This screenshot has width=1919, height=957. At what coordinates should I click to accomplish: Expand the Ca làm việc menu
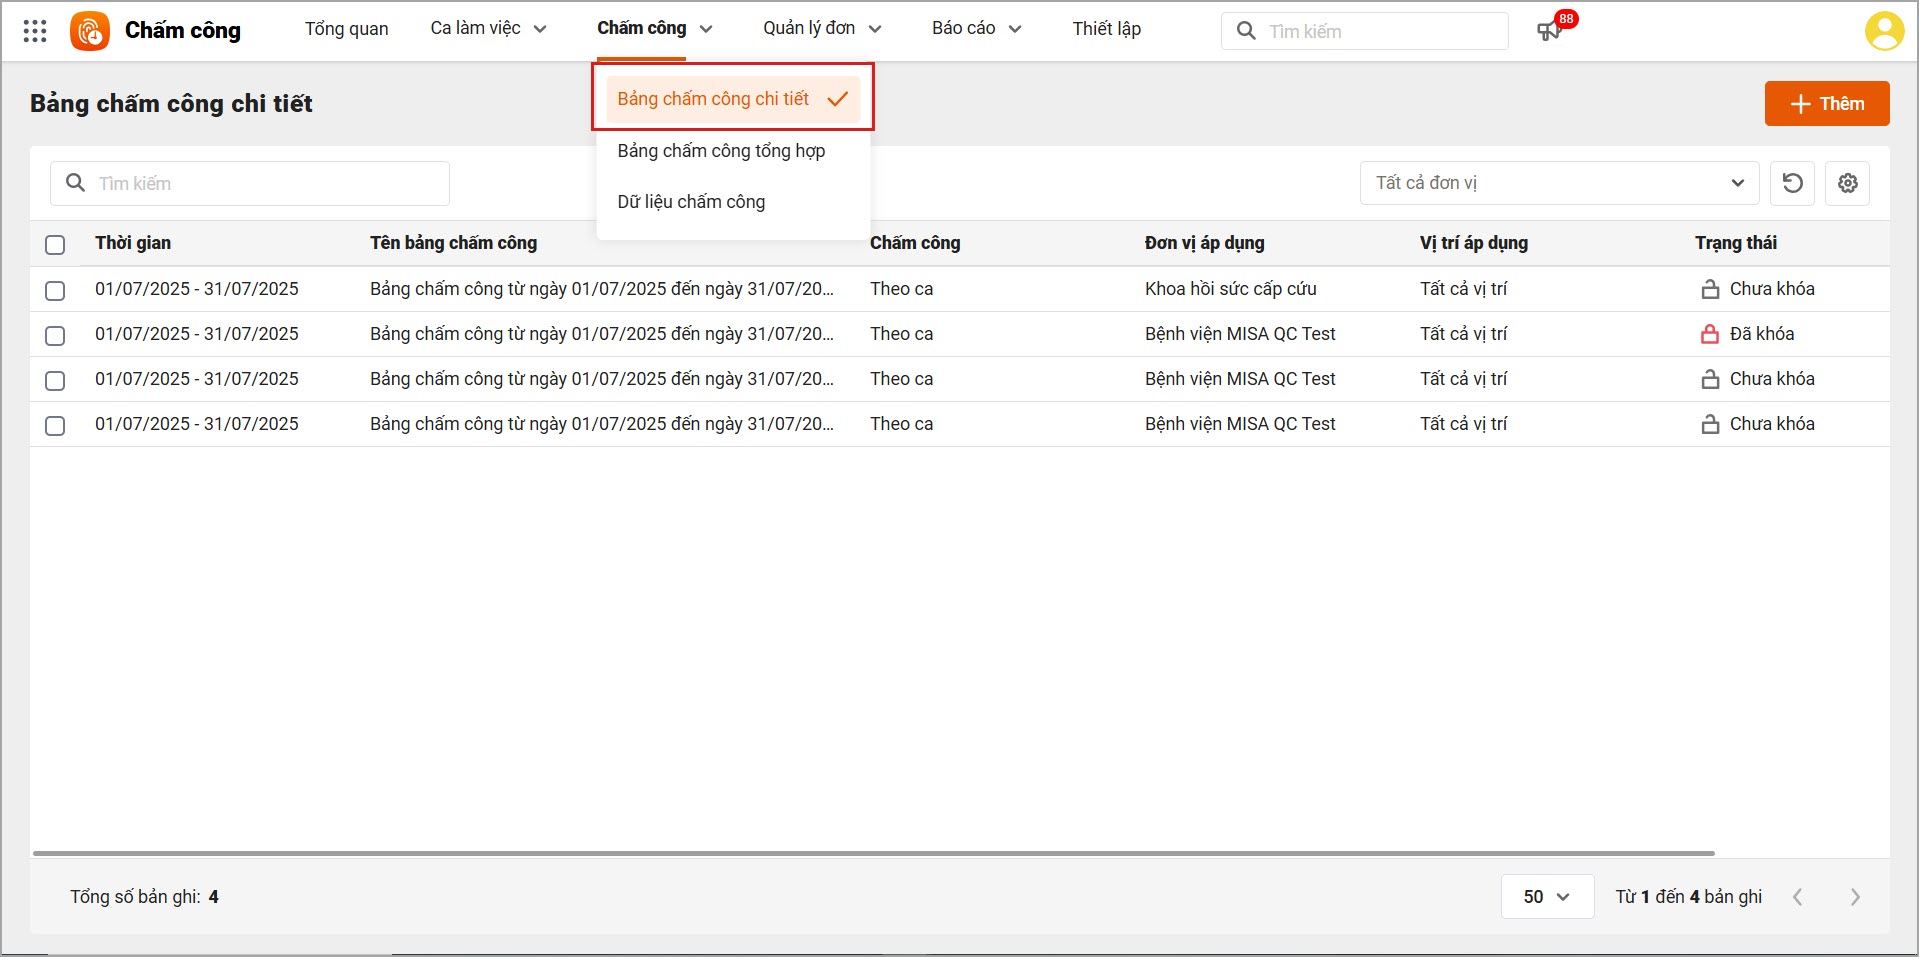tap(488, 29)
